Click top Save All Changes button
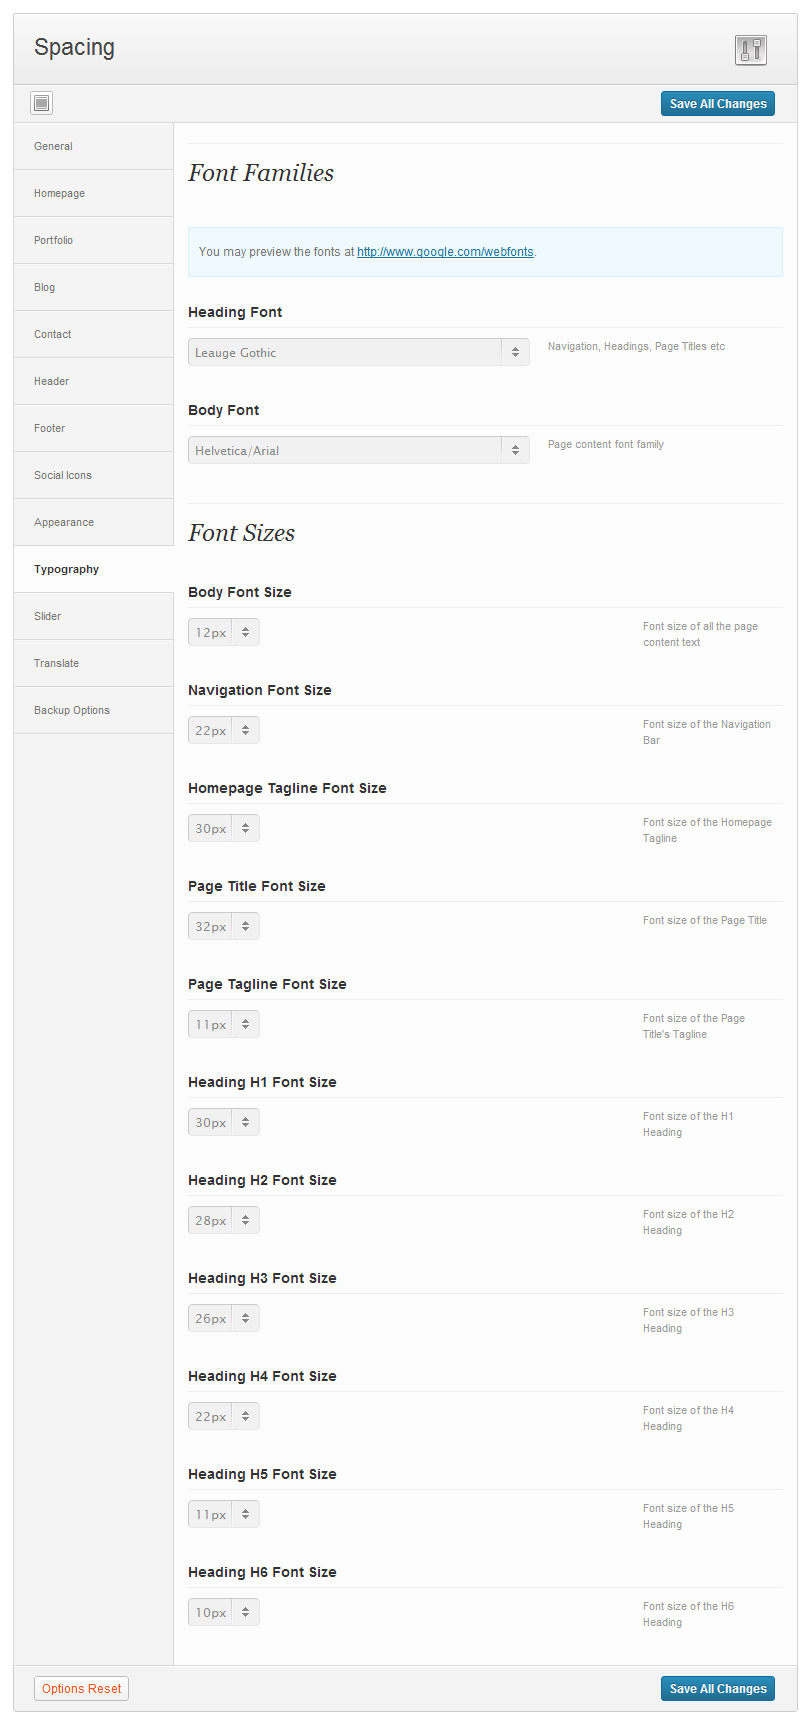The width and height of the screenshot is (810, 1728). tap(718, 104)
